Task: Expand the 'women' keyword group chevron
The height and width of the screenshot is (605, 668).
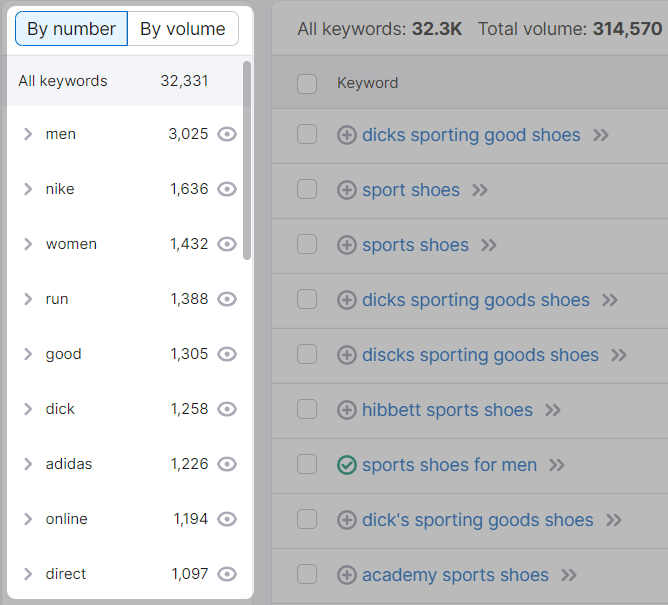Action: point(28,244)
